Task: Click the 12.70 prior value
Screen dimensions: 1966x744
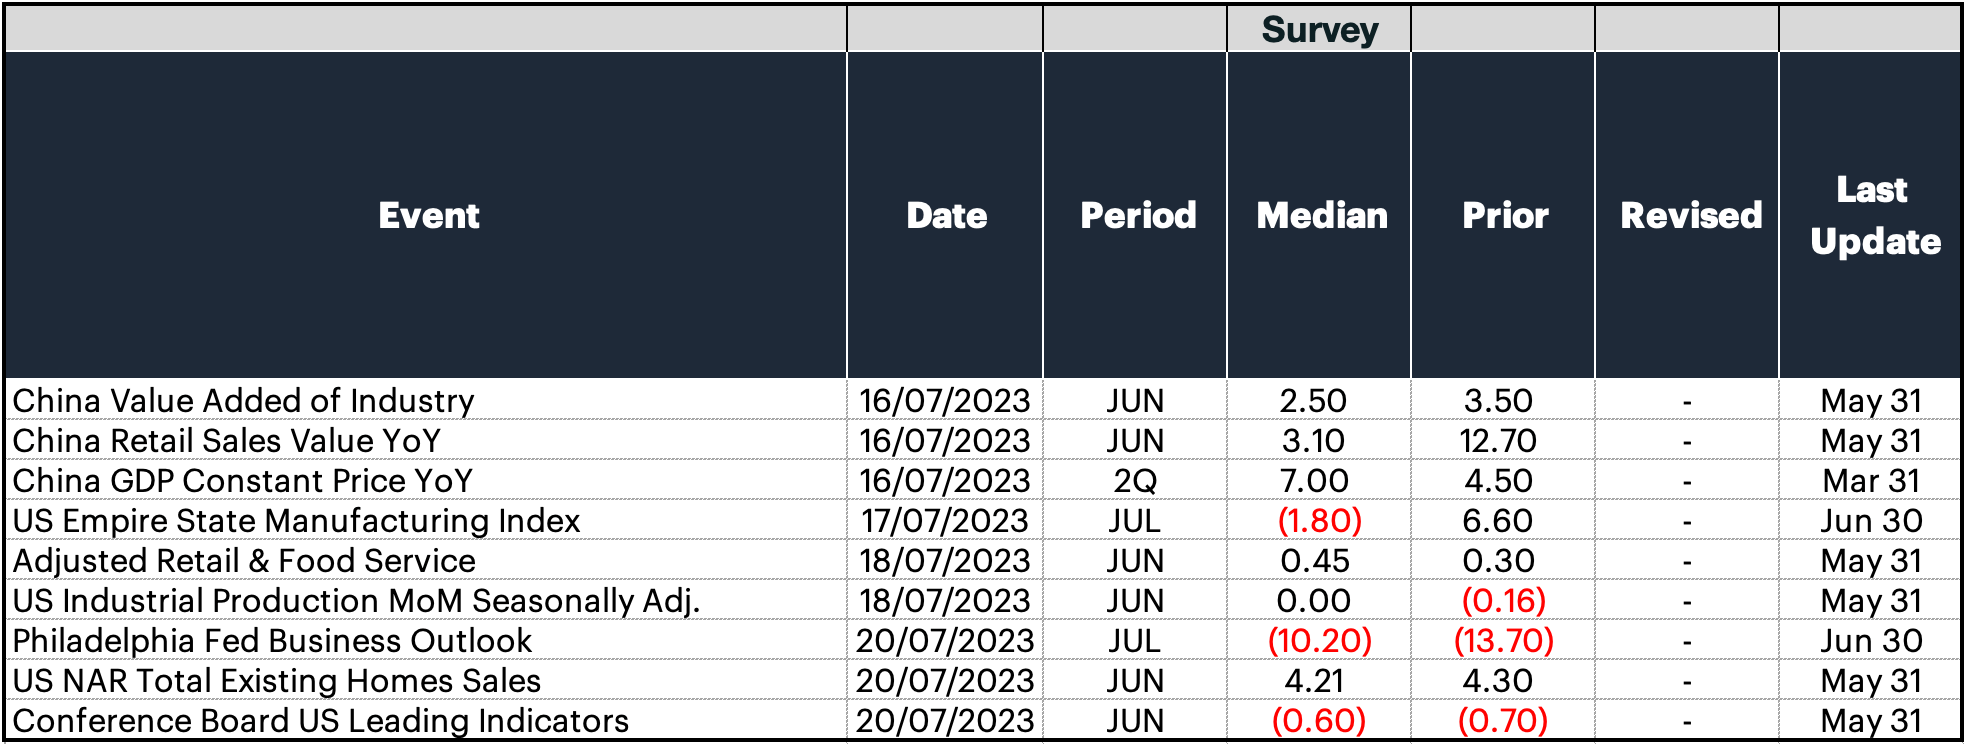Action: pos(1498,441)
